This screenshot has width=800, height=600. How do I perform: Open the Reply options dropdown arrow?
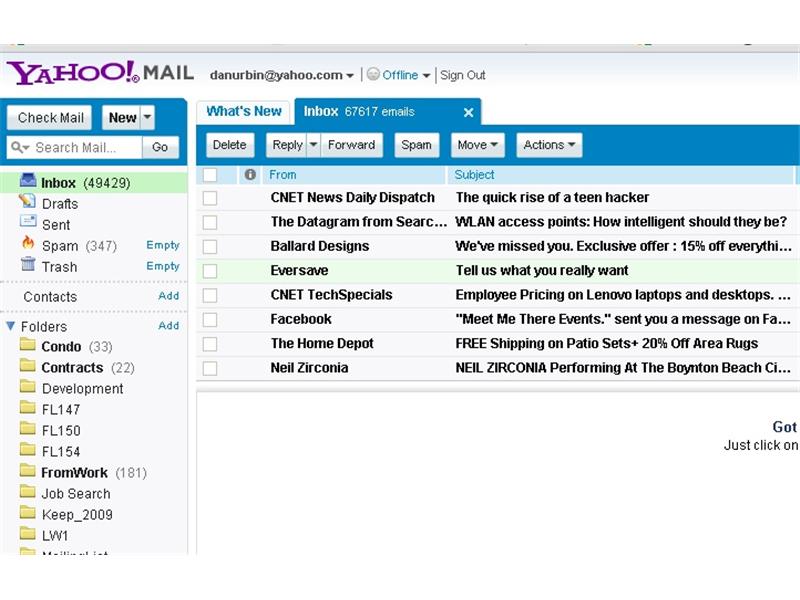coord(314,145)
